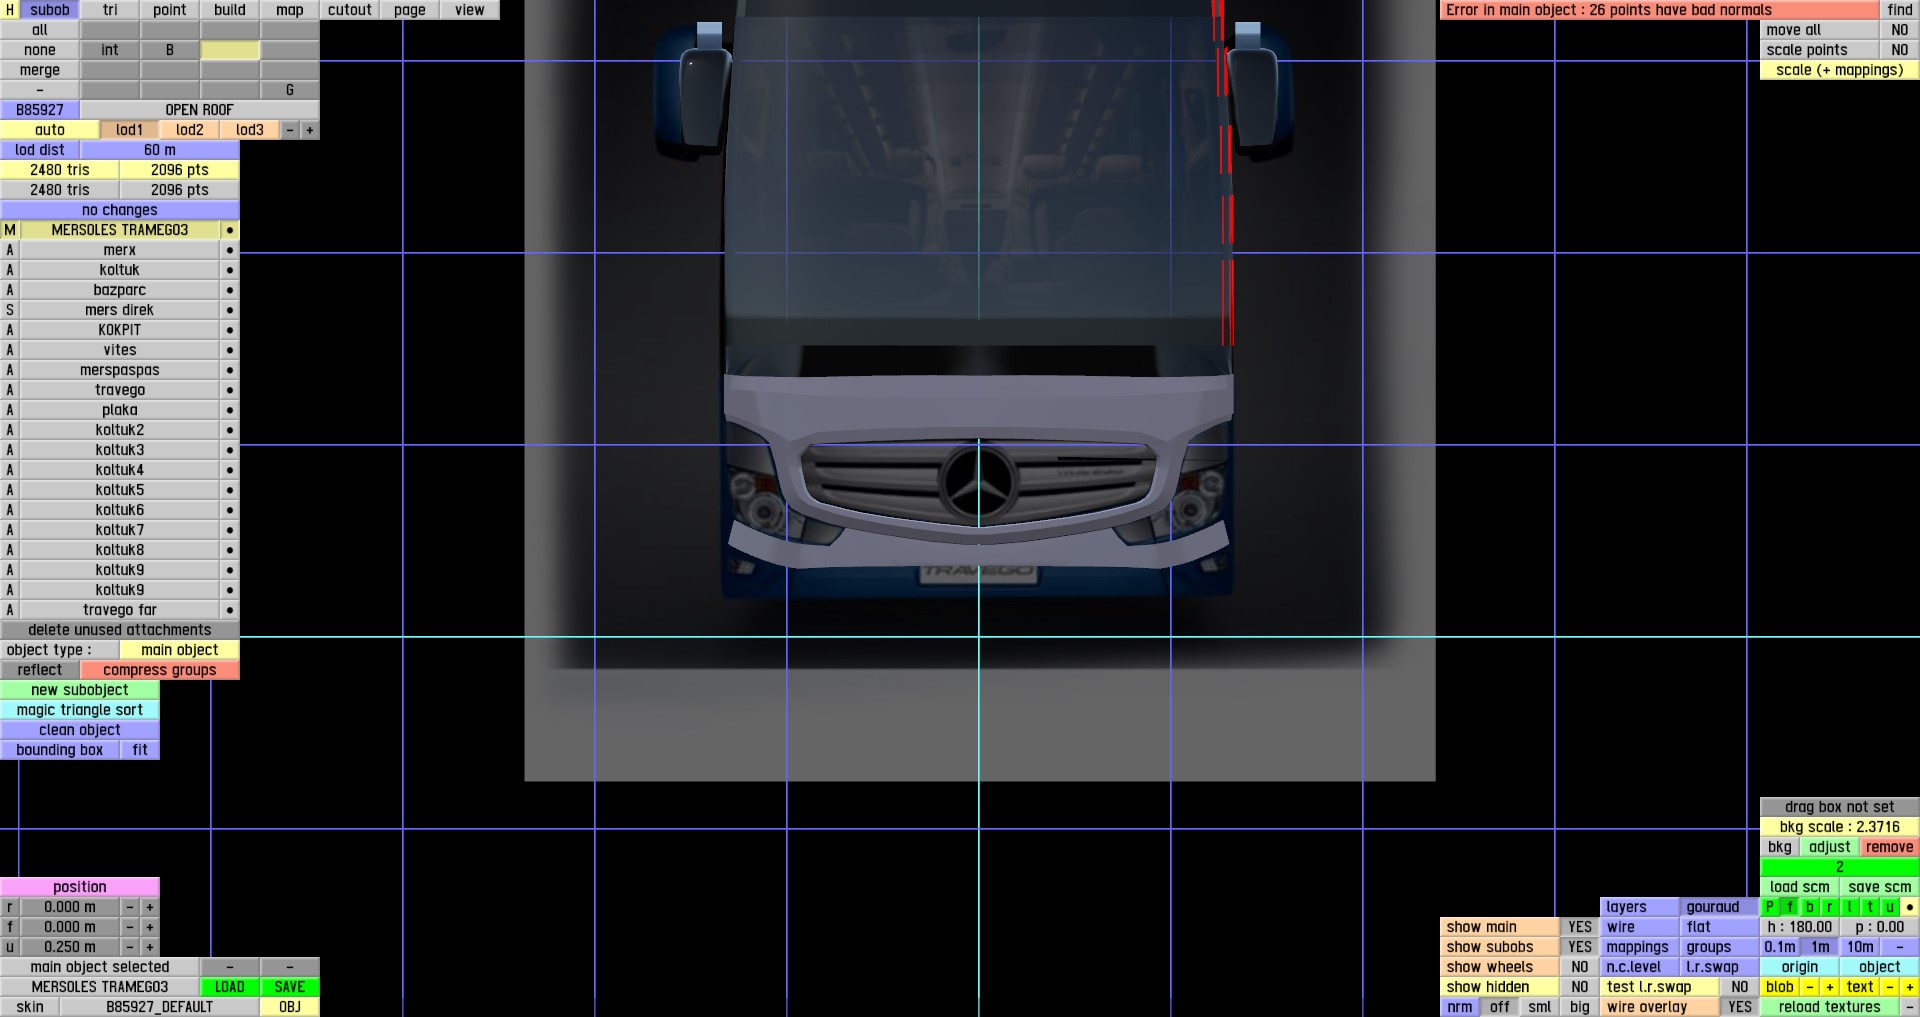Click the reload textures button

(x=1830, y=1007)
